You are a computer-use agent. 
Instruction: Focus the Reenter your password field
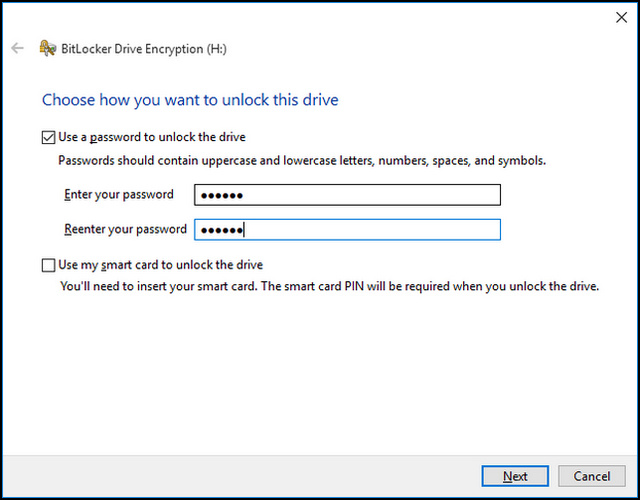click(x=347, y=230)
